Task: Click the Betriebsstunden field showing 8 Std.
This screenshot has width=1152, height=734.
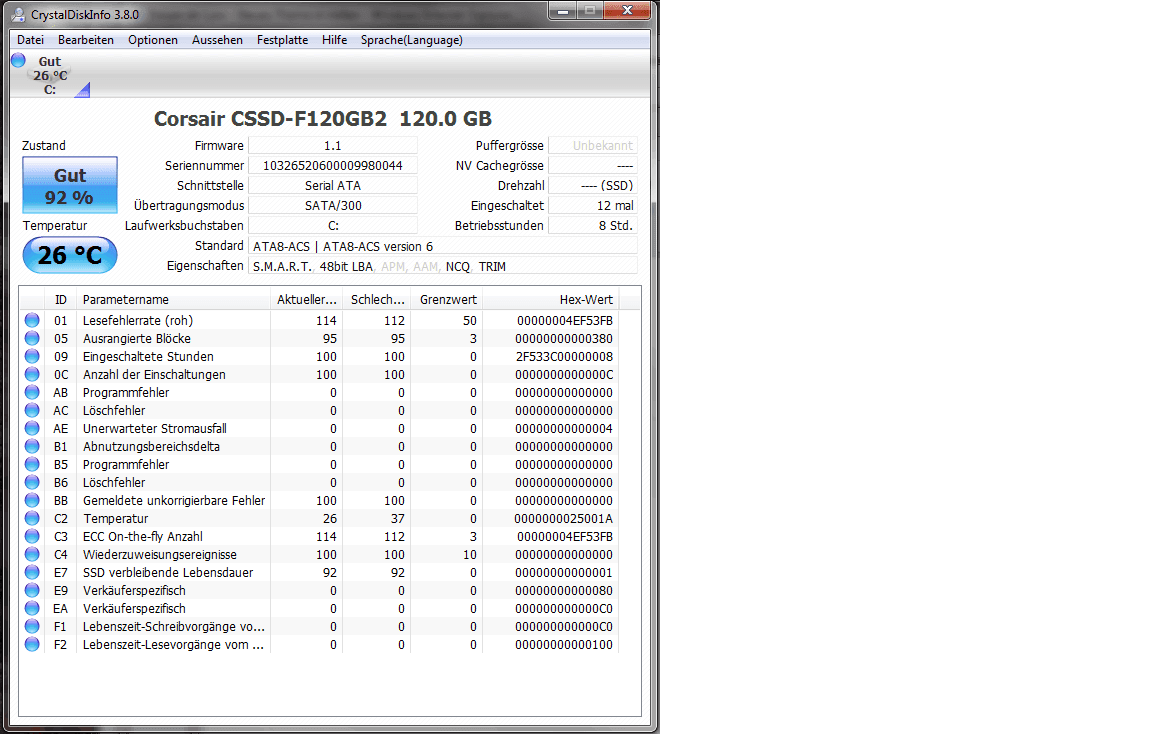Action: 593,226
